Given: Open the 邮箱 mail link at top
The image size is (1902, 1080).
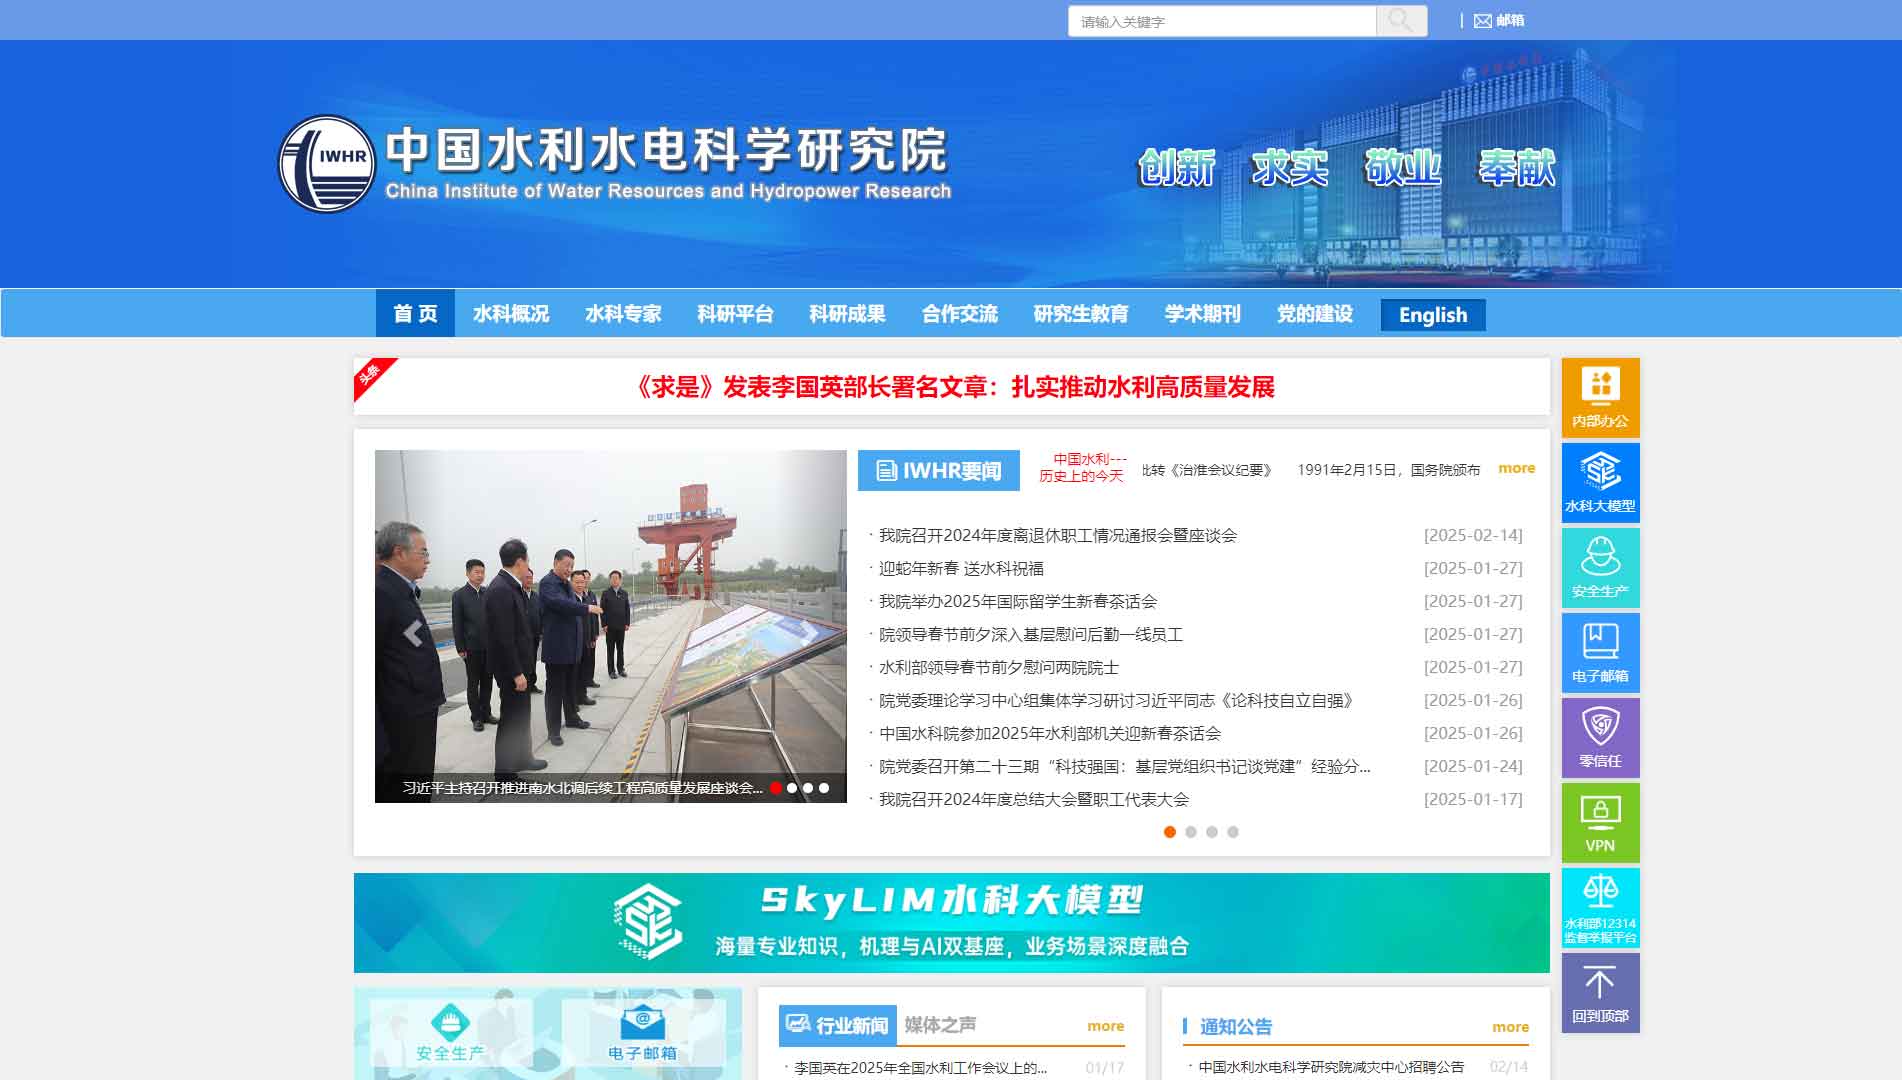Looking at the screenshot, I should [1499, 21].
